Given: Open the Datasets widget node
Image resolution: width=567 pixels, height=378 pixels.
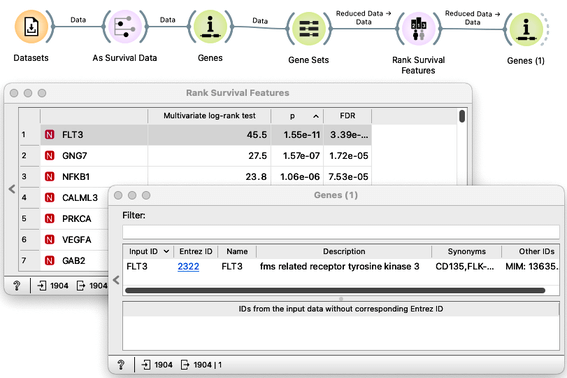Looking at the screenshot, I should (x=31, y=27).
